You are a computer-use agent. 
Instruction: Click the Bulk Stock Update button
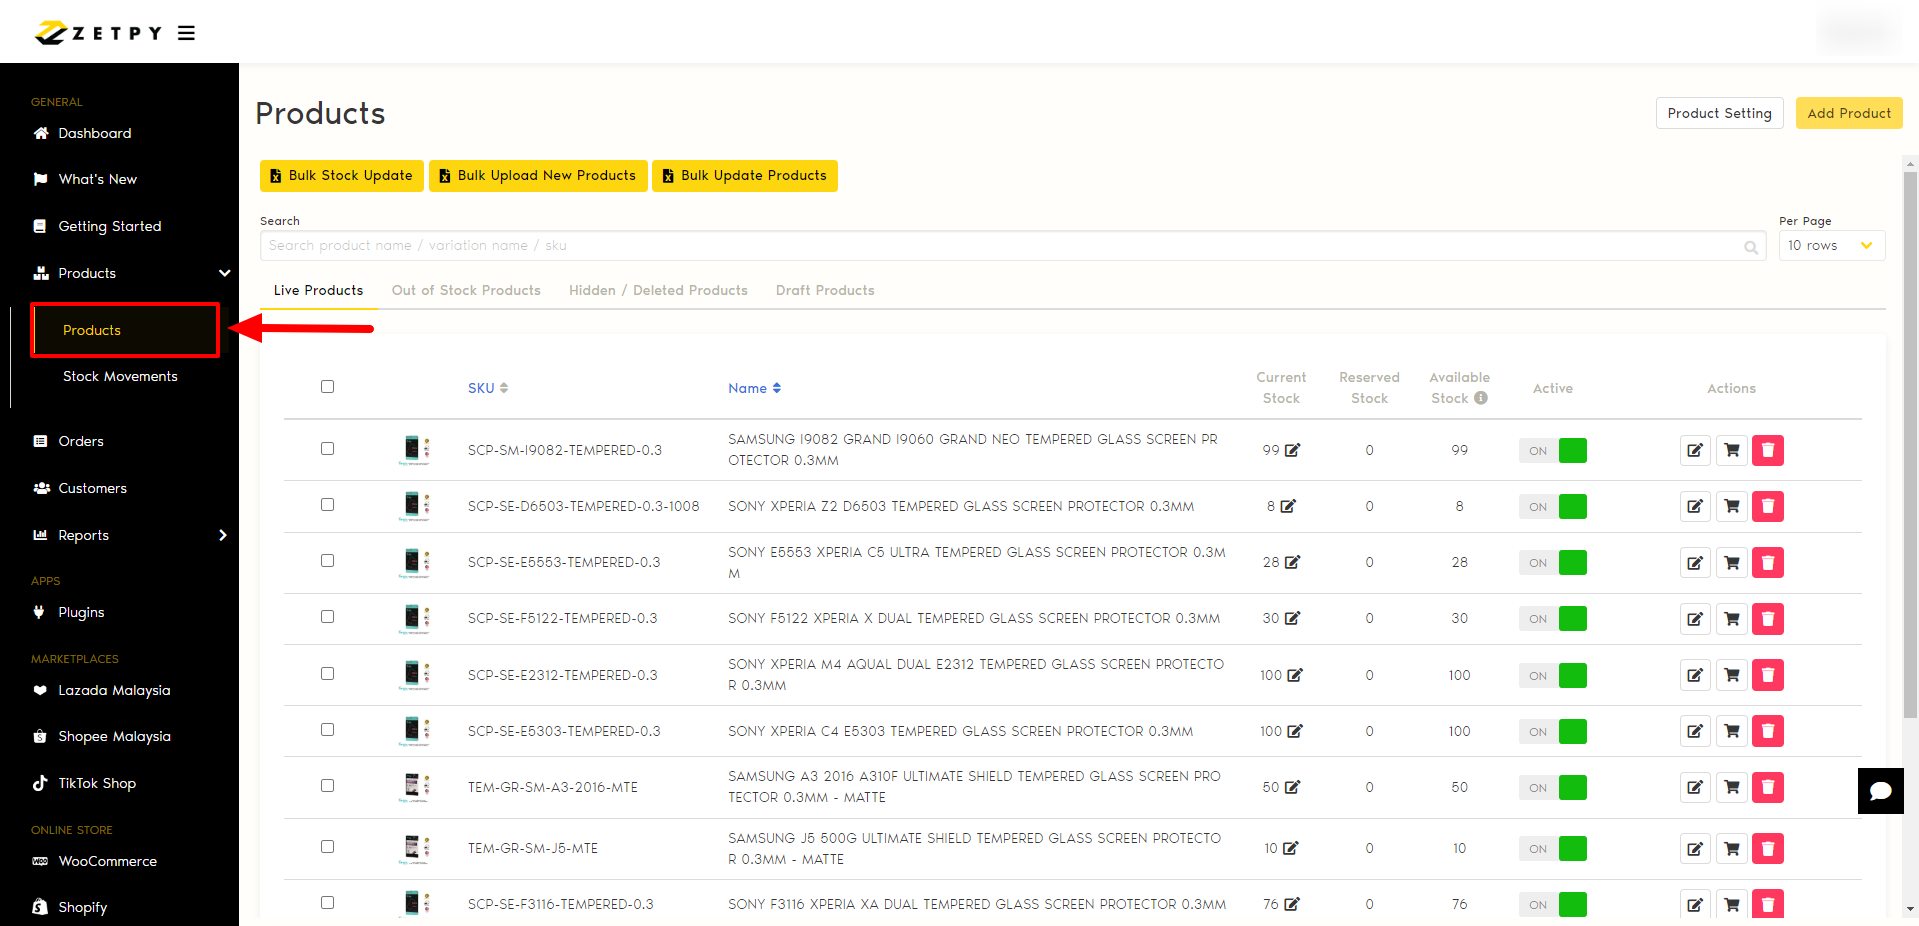[x=342, y=175]
